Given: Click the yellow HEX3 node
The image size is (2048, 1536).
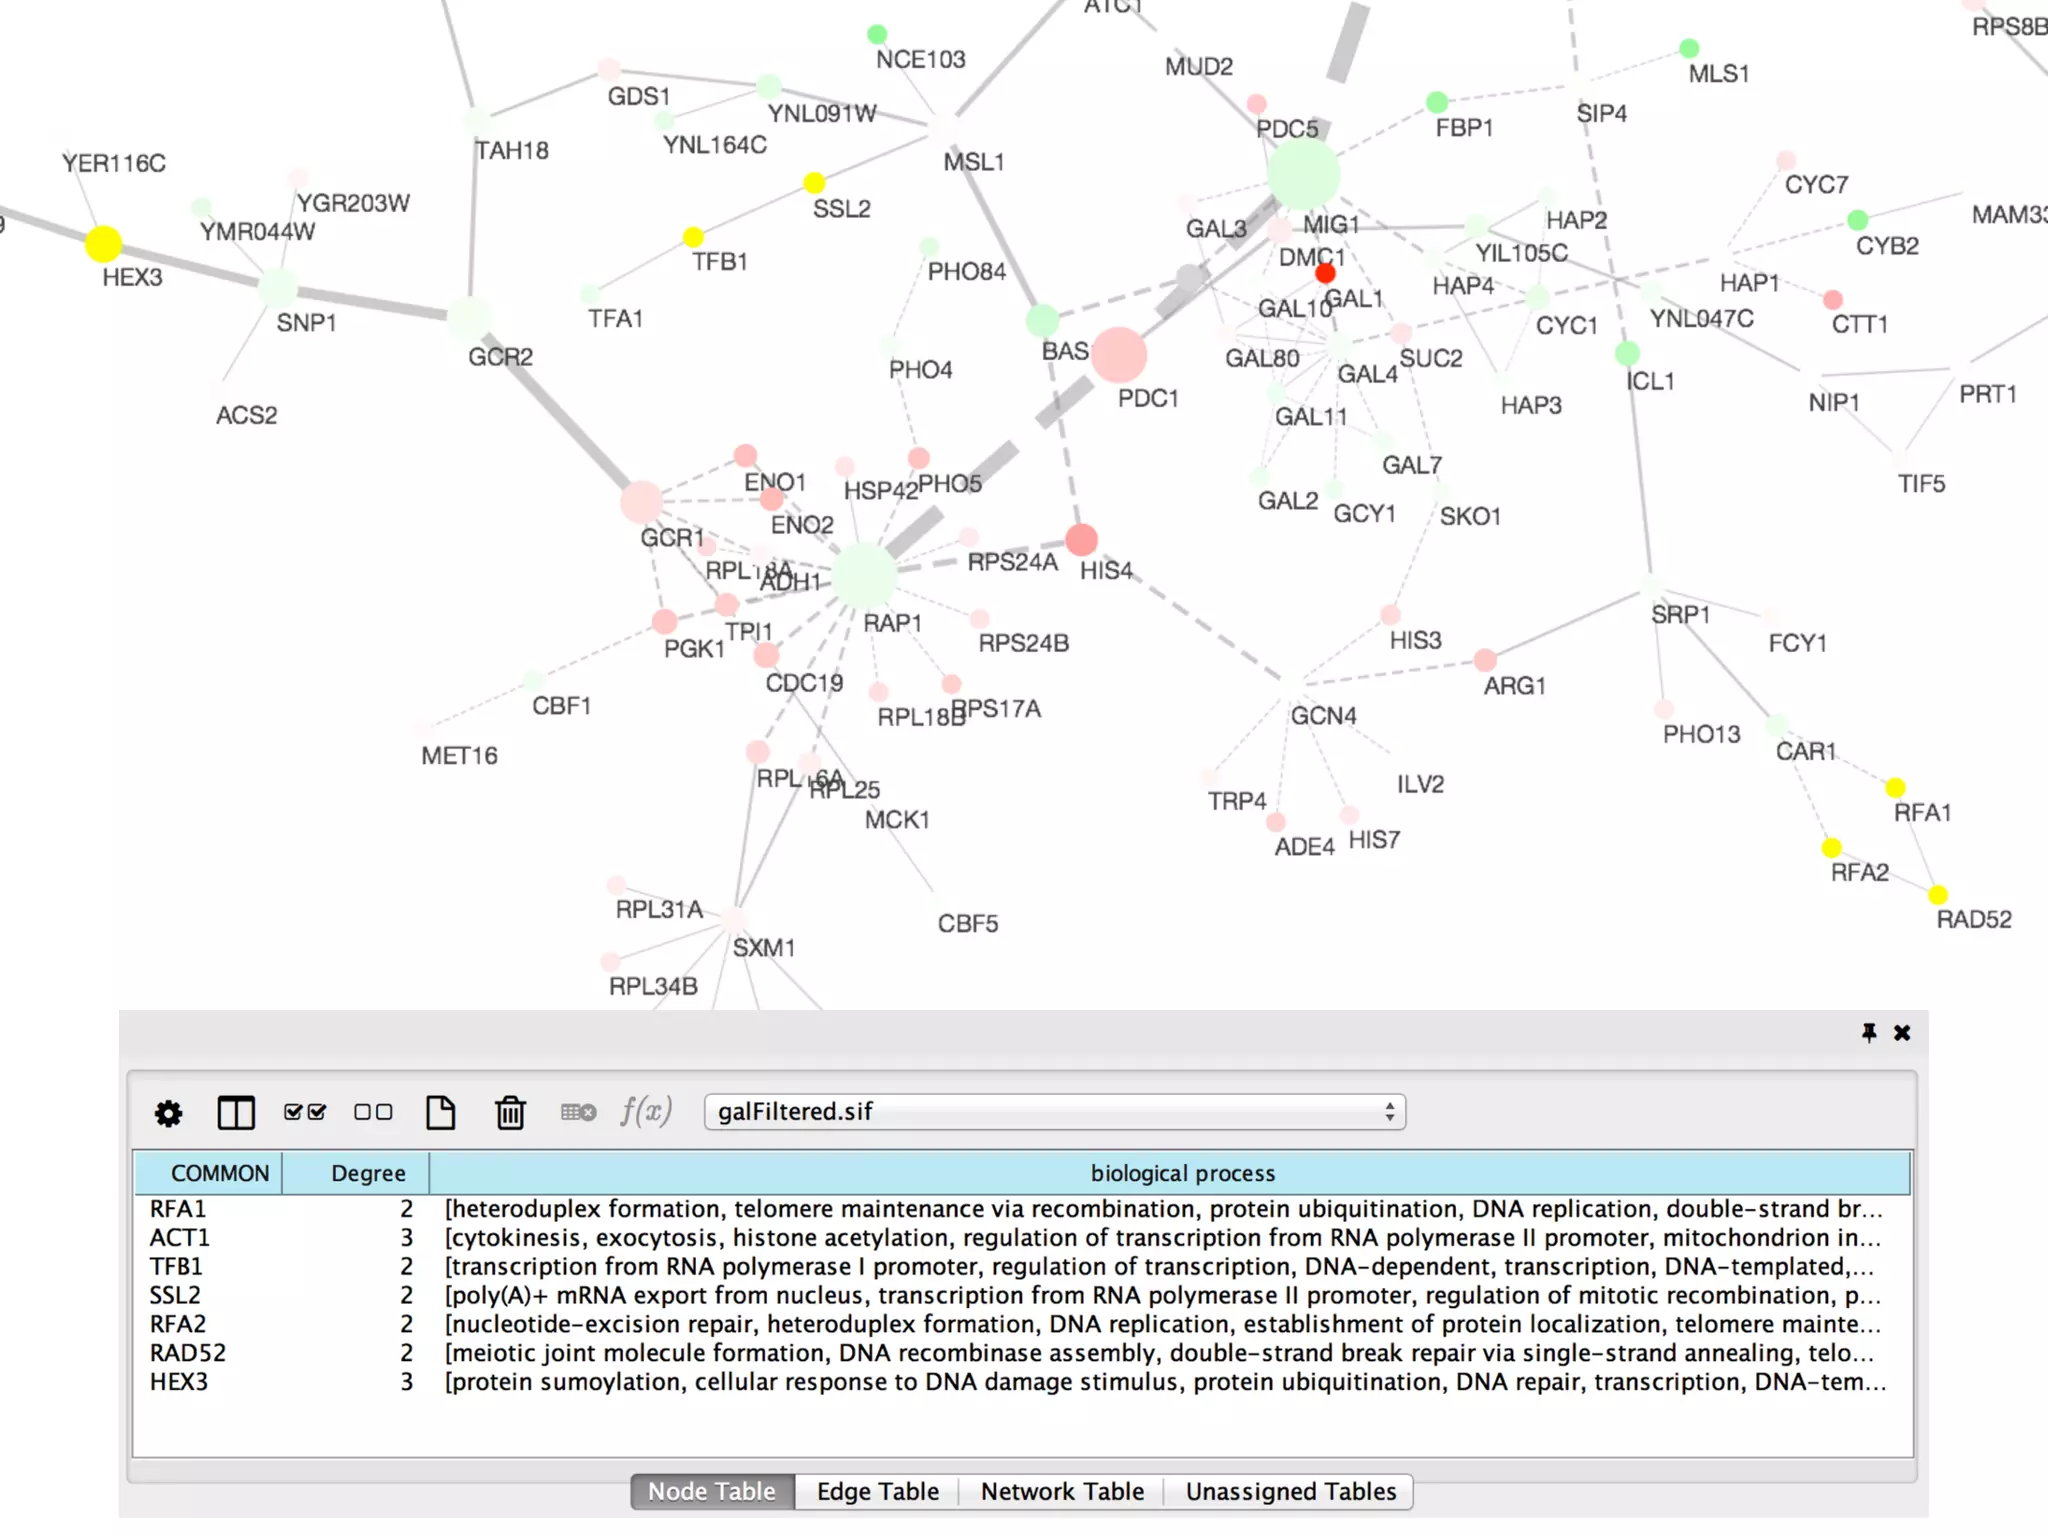Looking at the screenshot, I should point(103,243).
